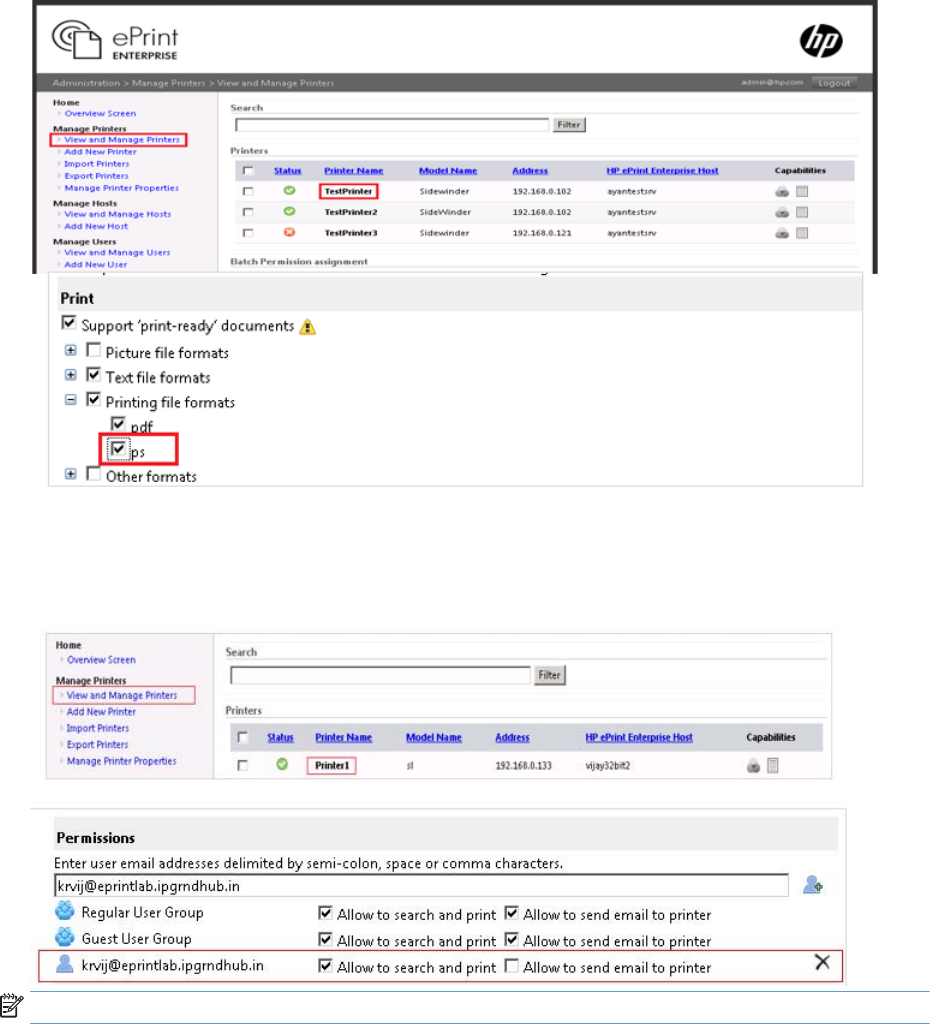This screenshot has width=930, height=1024.
Task: Expand Picture file formats tree
Action: tap(71, 351)
